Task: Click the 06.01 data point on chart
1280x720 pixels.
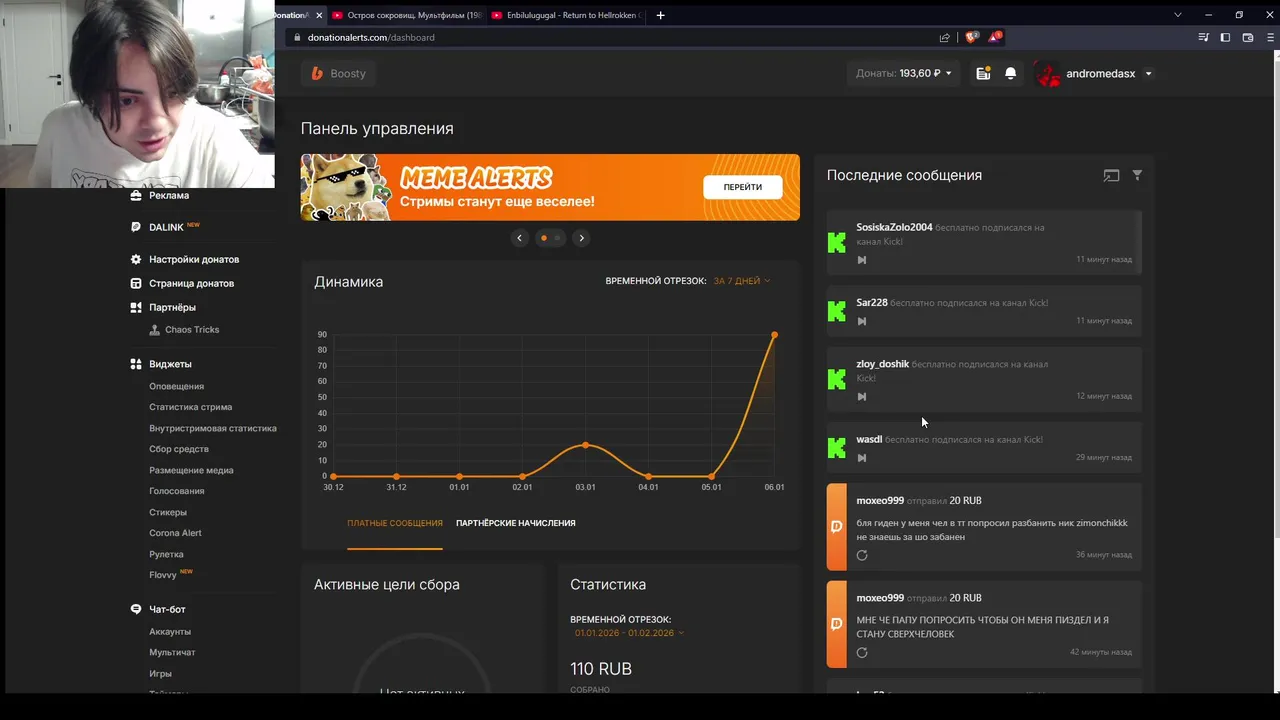Action: (x=774, y=335)
